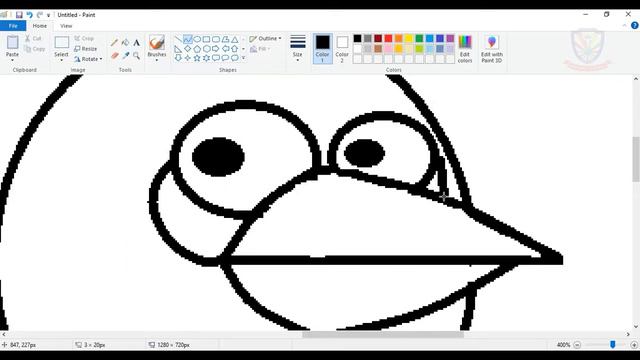
Task: Expand the Rotate dropdown
Action: [x=101, y=59]
